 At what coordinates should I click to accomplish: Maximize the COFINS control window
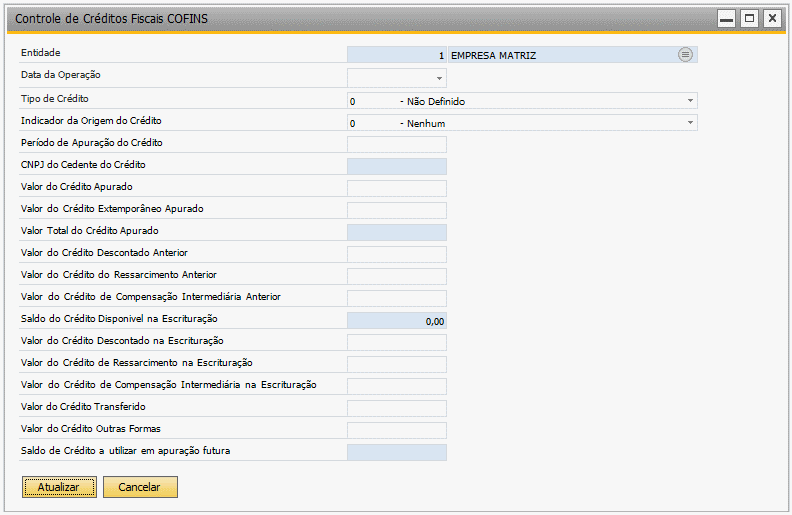coord(750,19)
